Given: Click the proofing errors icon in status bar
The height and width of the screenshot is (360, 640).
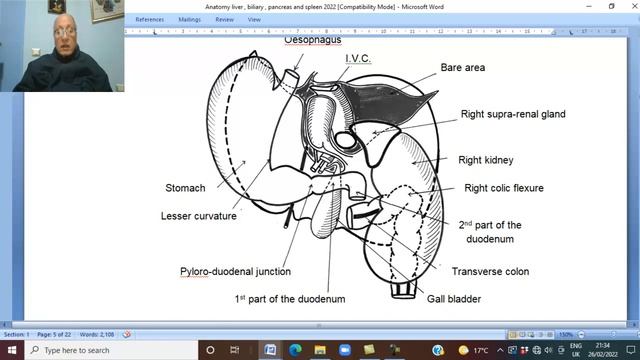Looking at the screenshot, I should (x=127, y=334).
